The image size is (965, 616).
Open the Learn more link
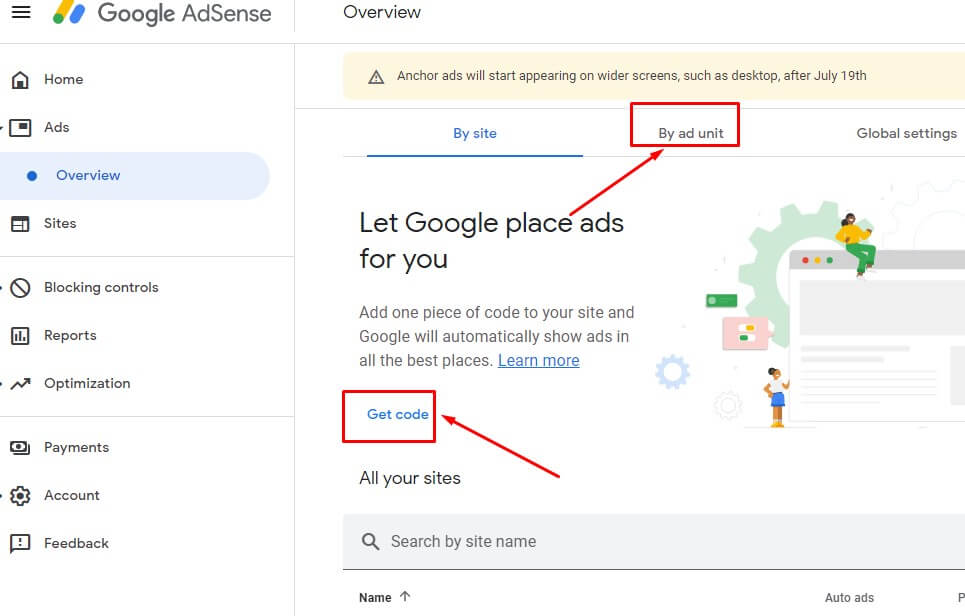[x=539, y=360]
